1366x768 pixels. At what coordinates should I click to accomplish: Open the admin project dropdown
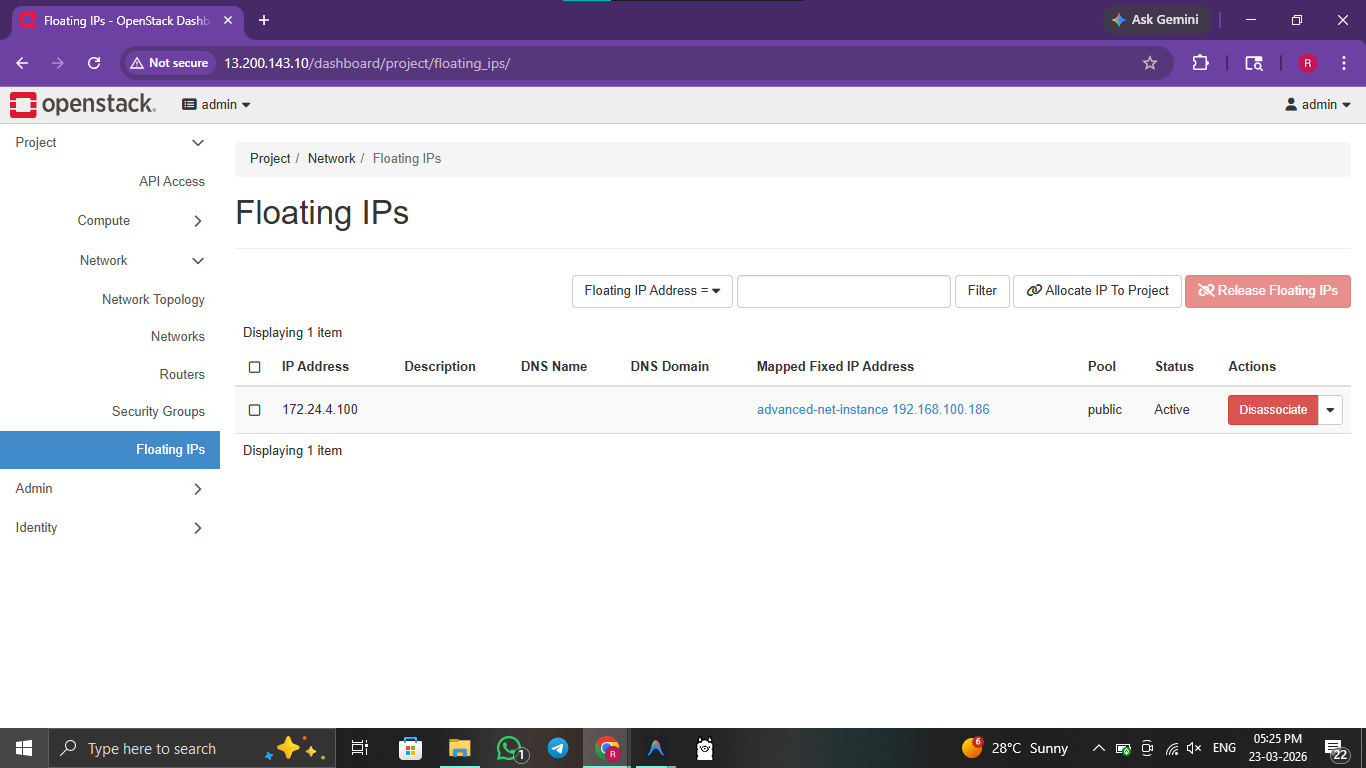point(216,104)
